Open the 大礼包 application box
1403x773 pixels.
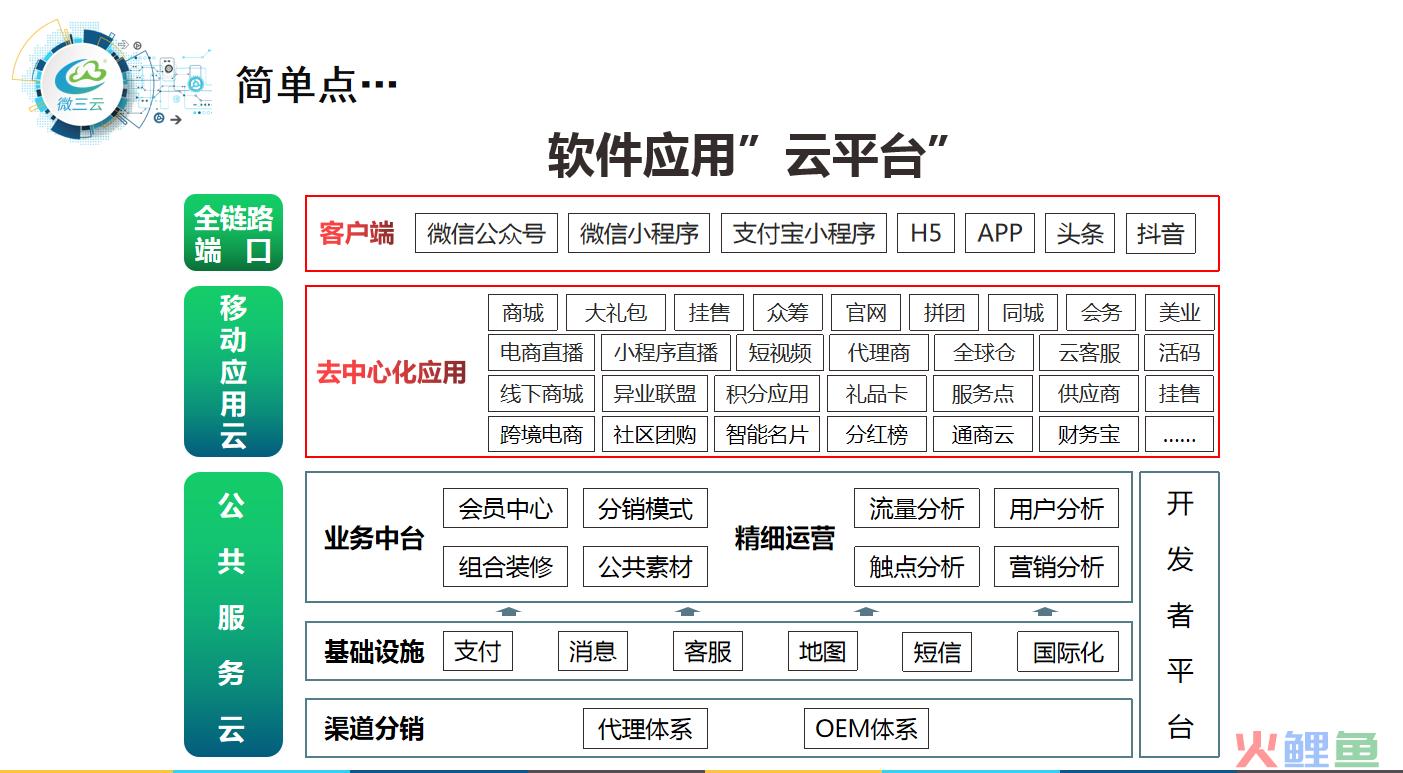click(x=616, y=313)
